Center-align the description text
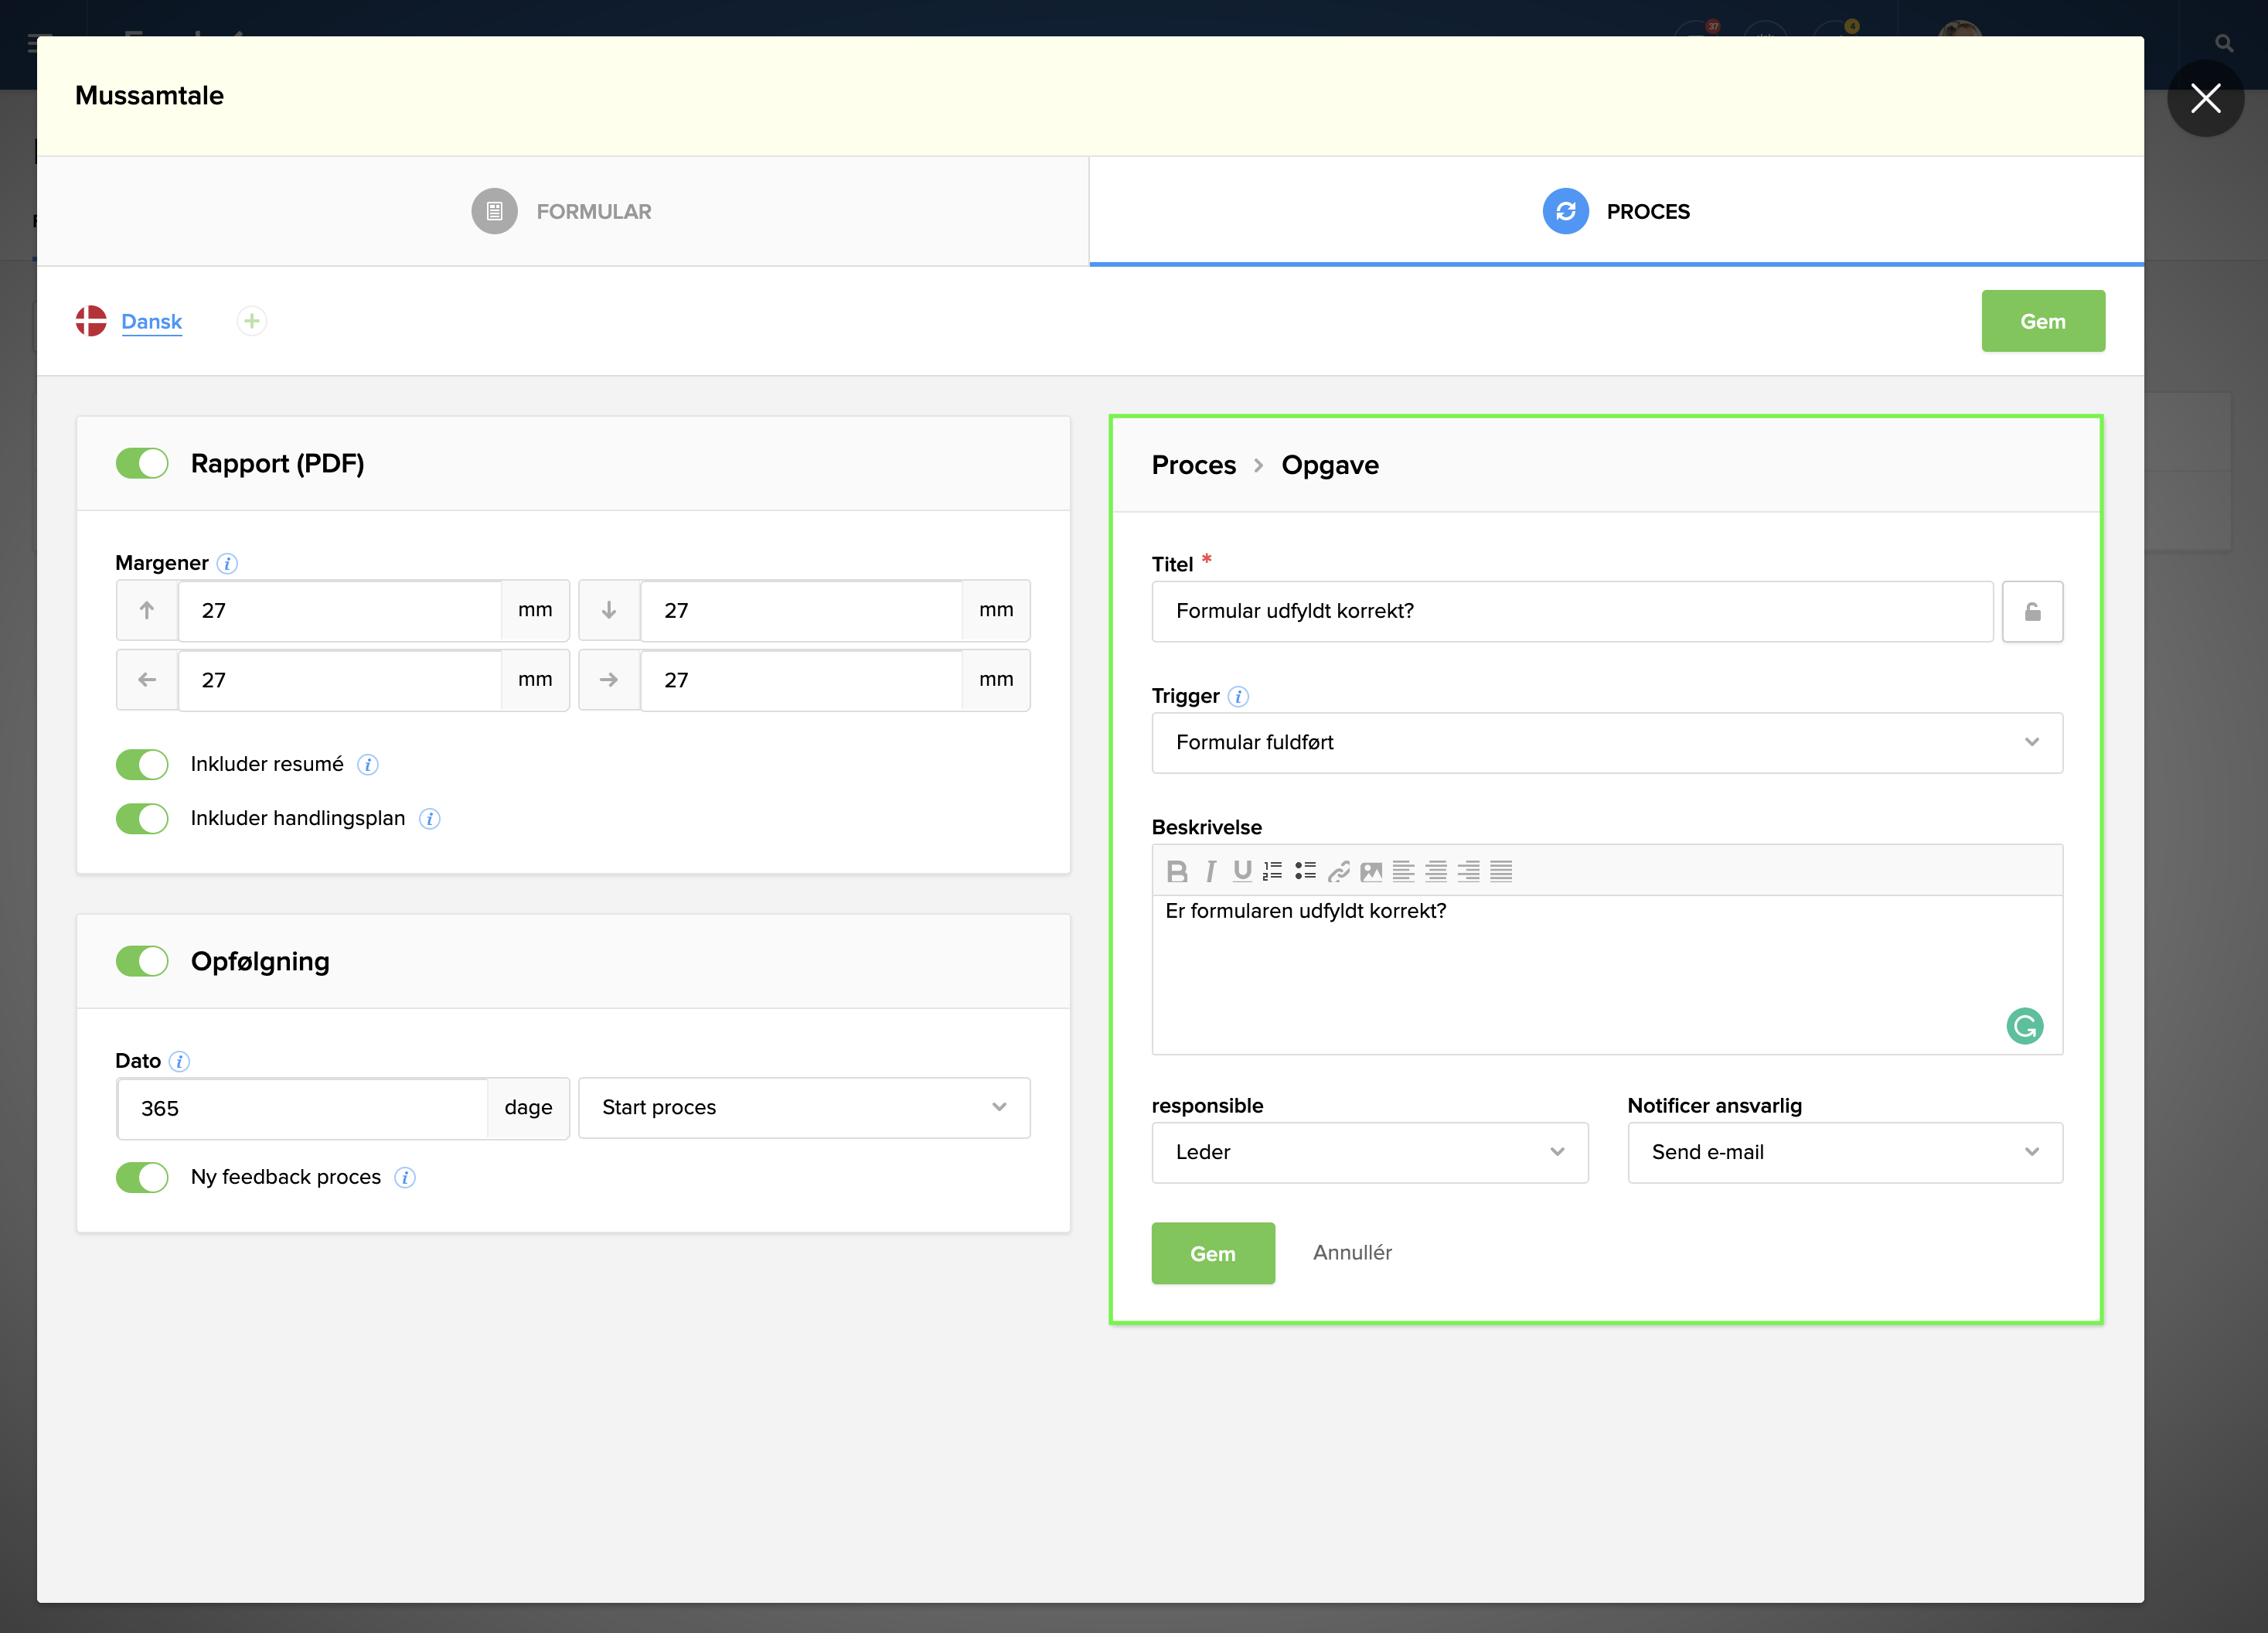Screen dimensions: 2268x1633 [1436, 871]
